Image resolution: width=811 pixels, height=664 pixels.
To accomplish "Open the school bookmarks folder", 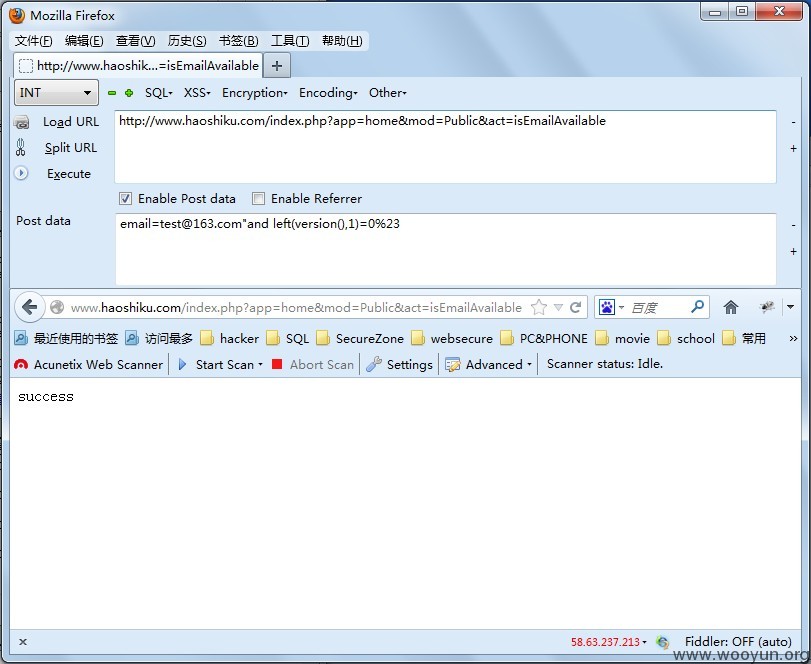I will tap(686, 338).
